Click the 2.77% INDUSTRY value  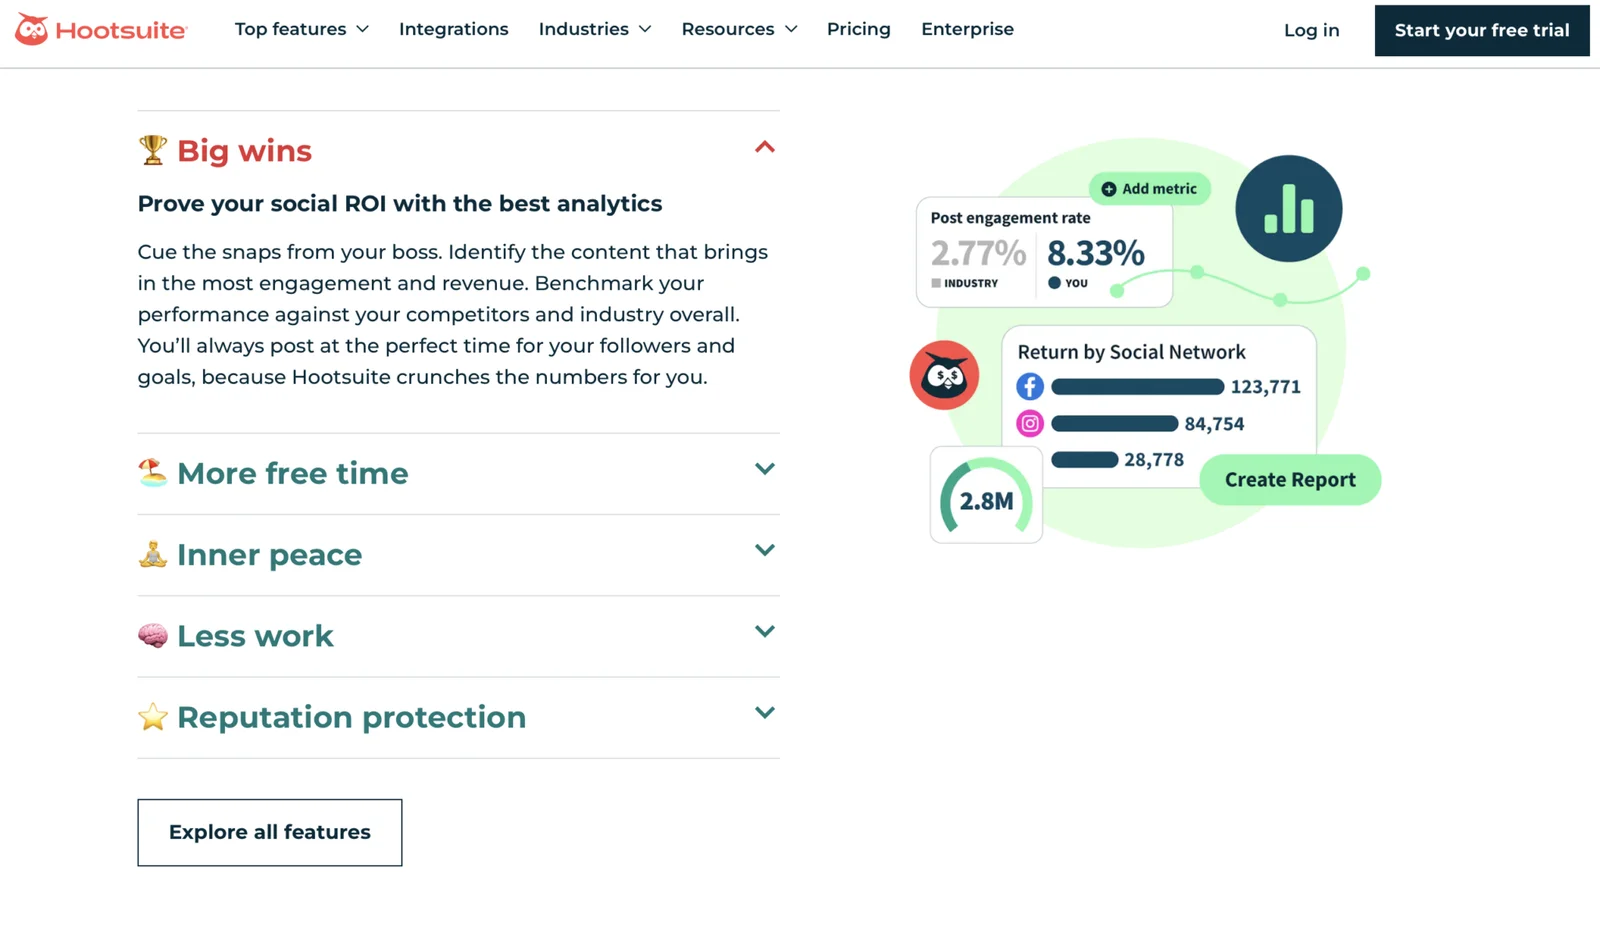point(978,253)
